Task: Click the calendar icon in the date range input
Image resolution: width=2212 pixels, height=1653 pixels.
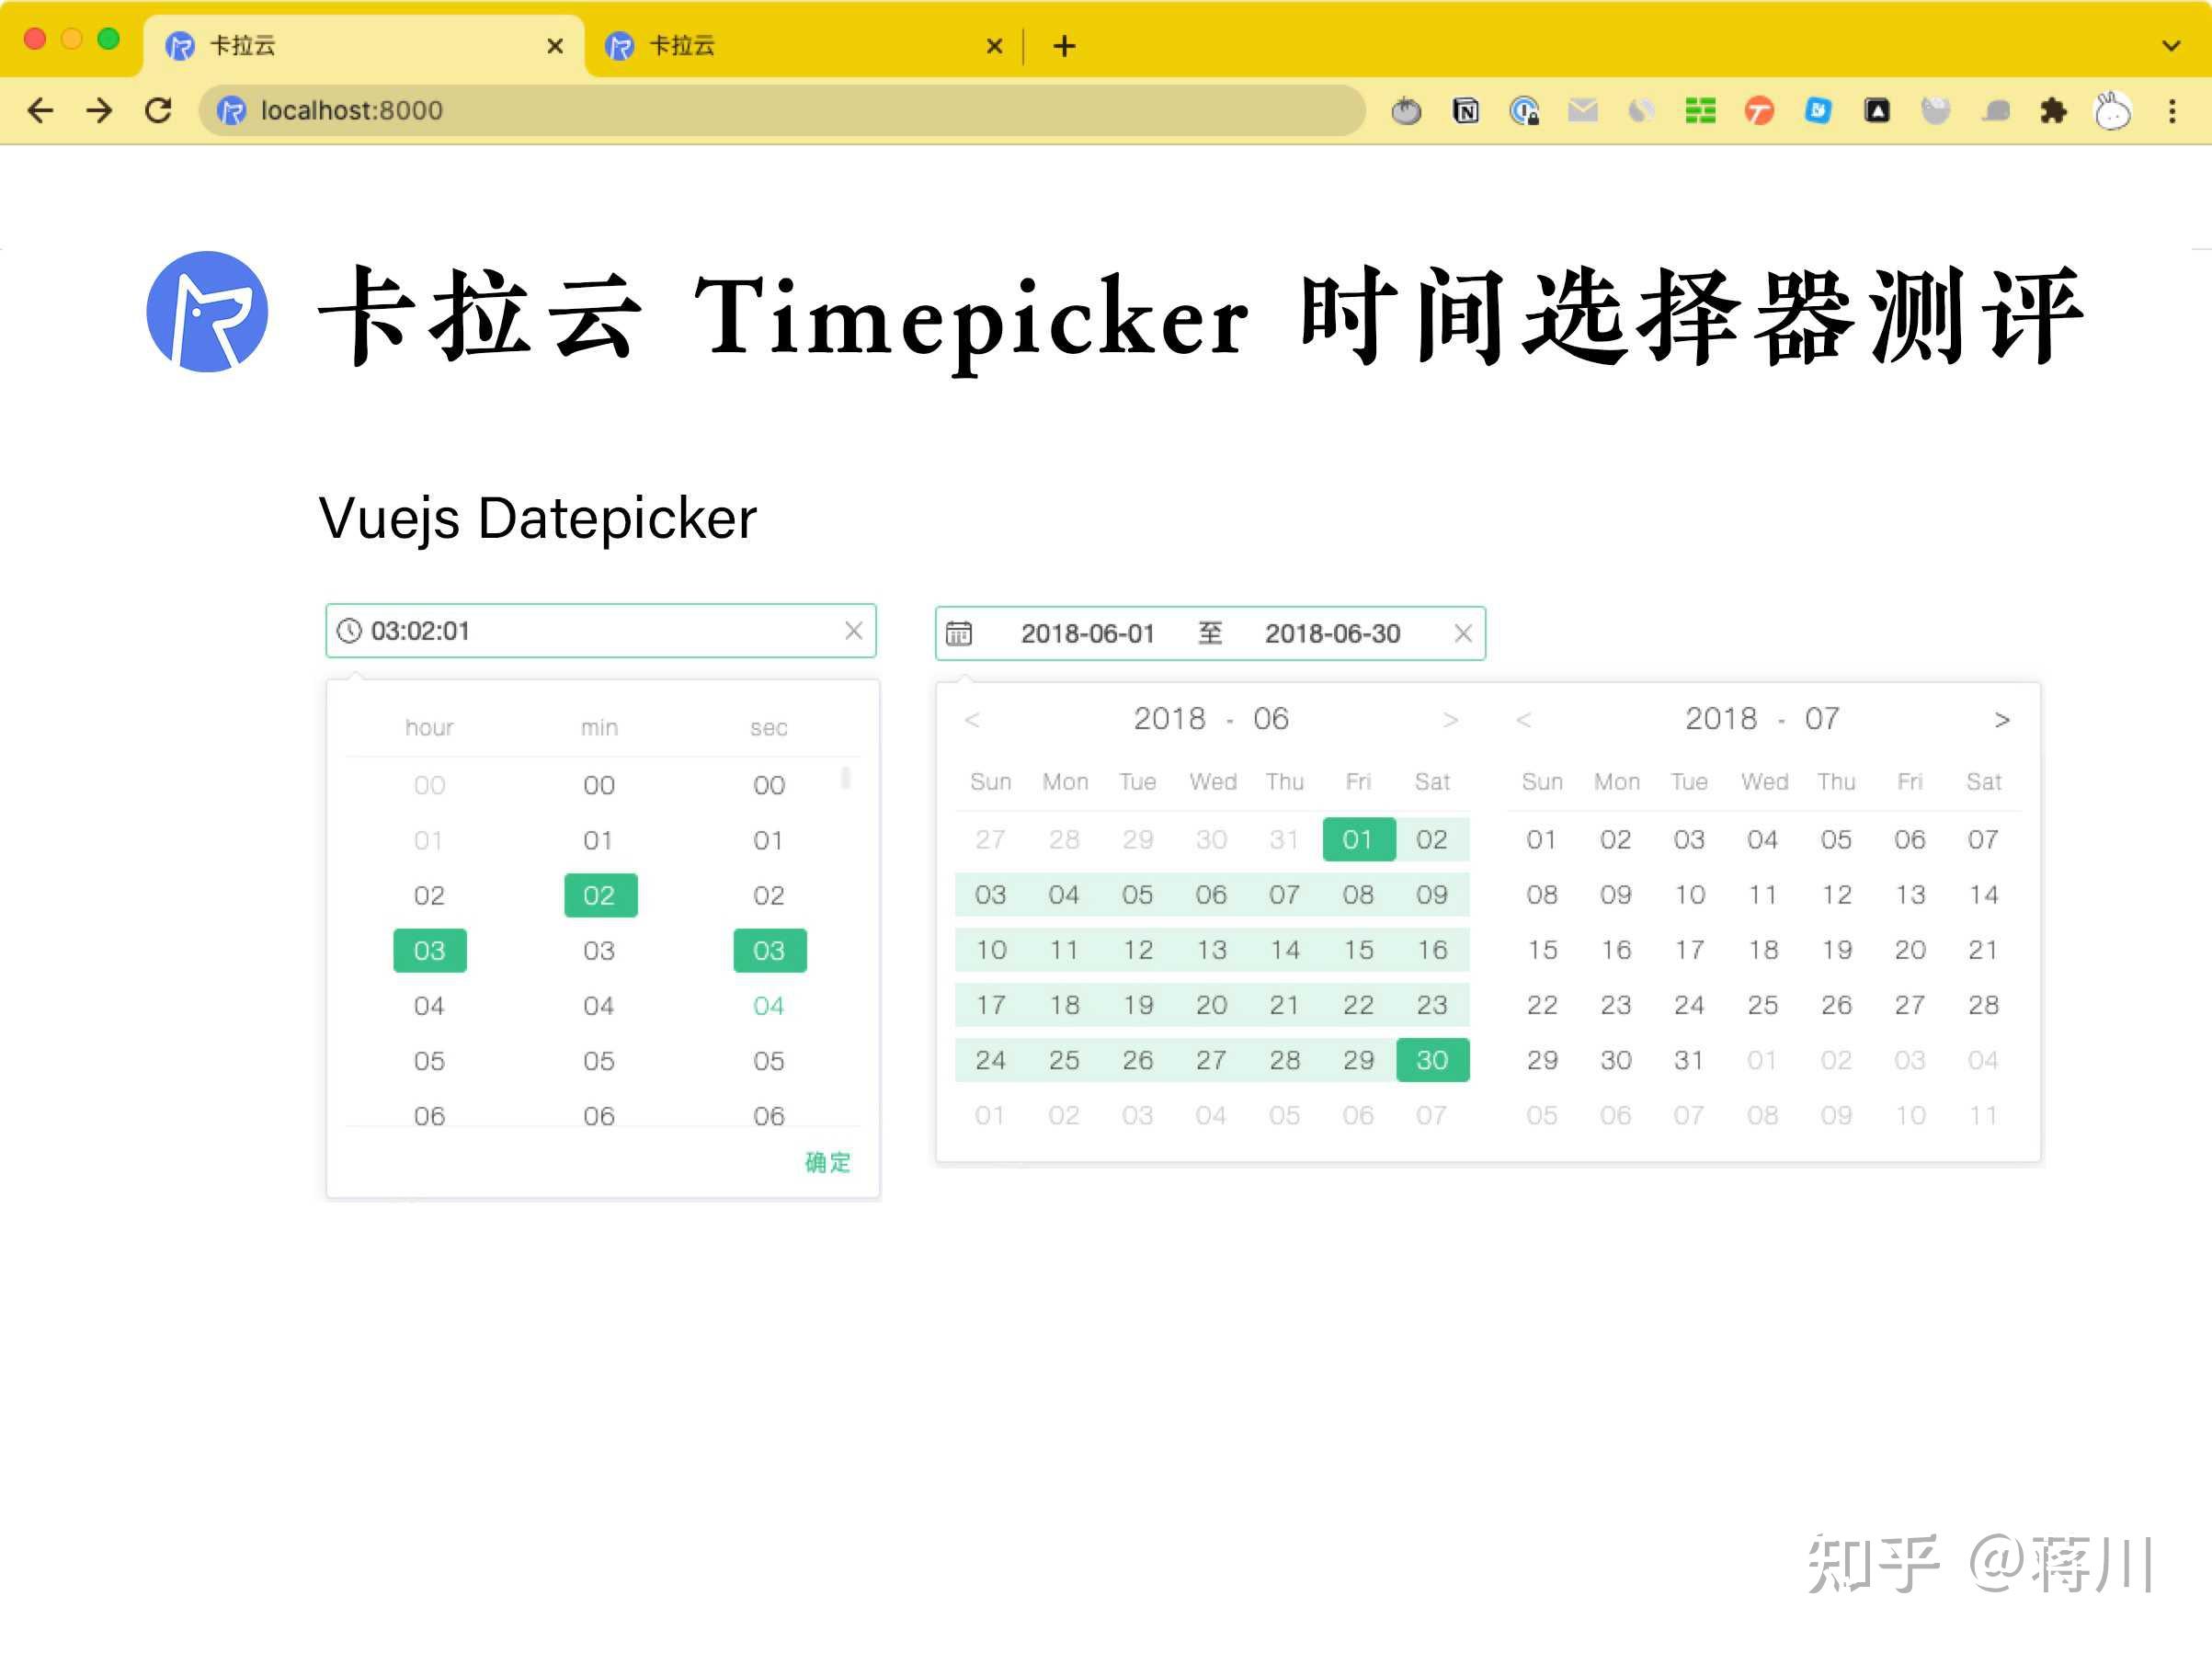Action: click(959, 633)
